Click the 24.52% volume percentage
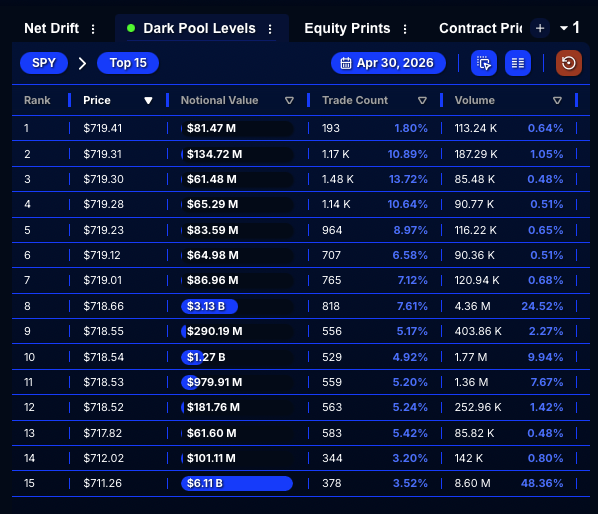The height and width of the screenshot is (514, 598). pos(542,306)
